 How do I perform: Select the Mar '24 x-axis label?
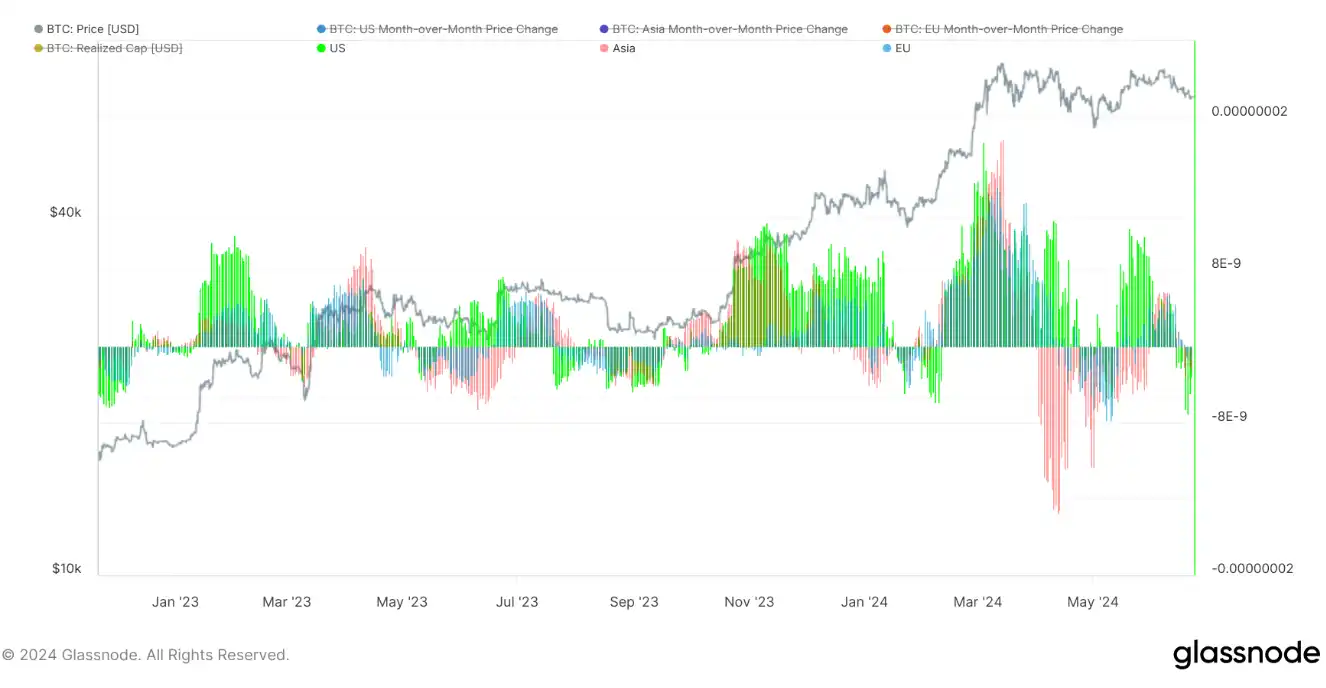point(977,602)
